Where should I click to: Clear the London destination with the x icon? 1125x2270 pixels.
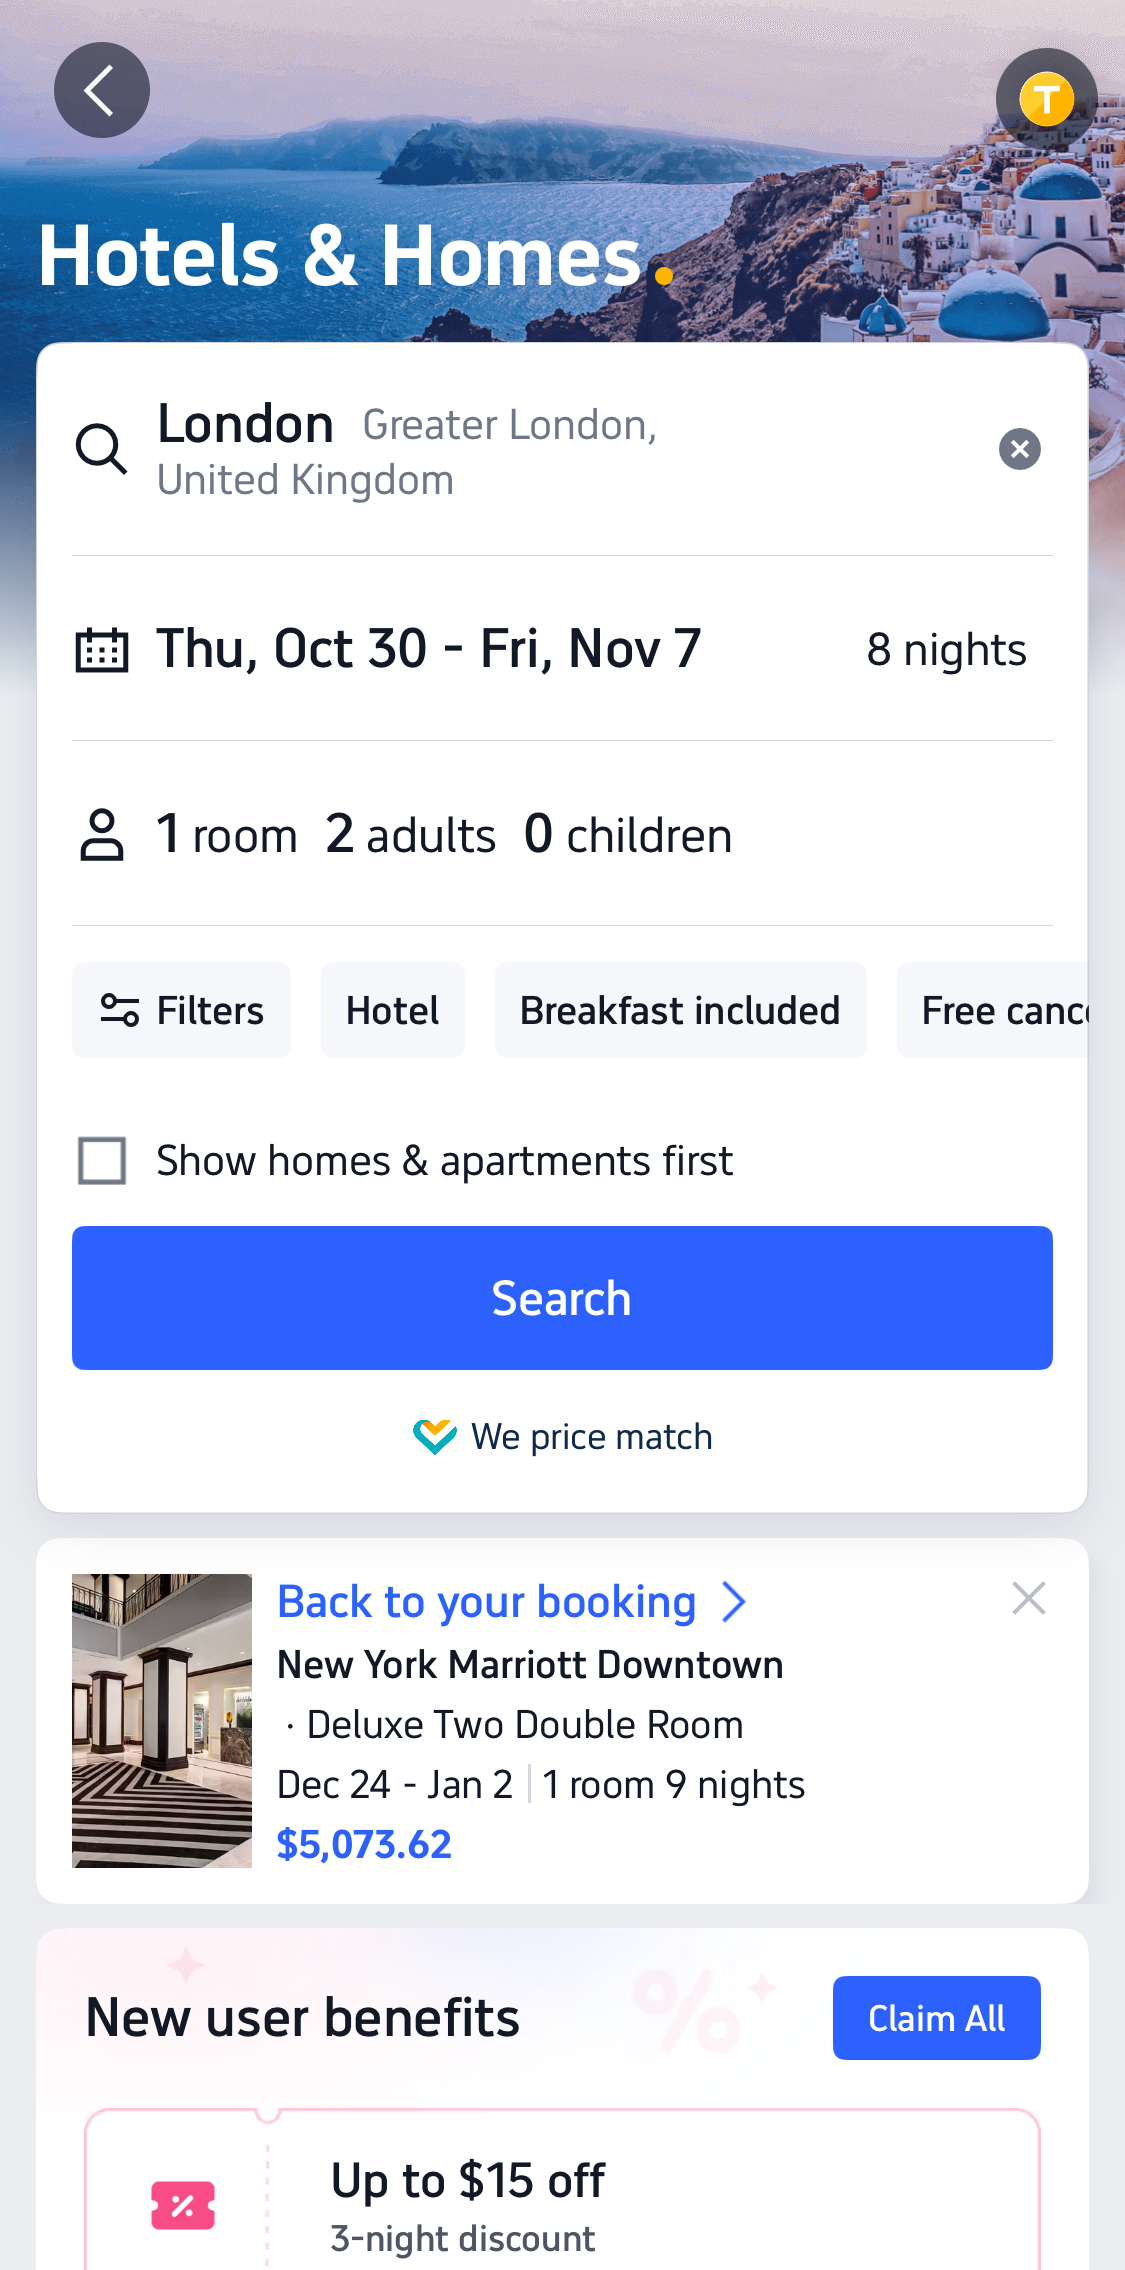click(1019, 448)
